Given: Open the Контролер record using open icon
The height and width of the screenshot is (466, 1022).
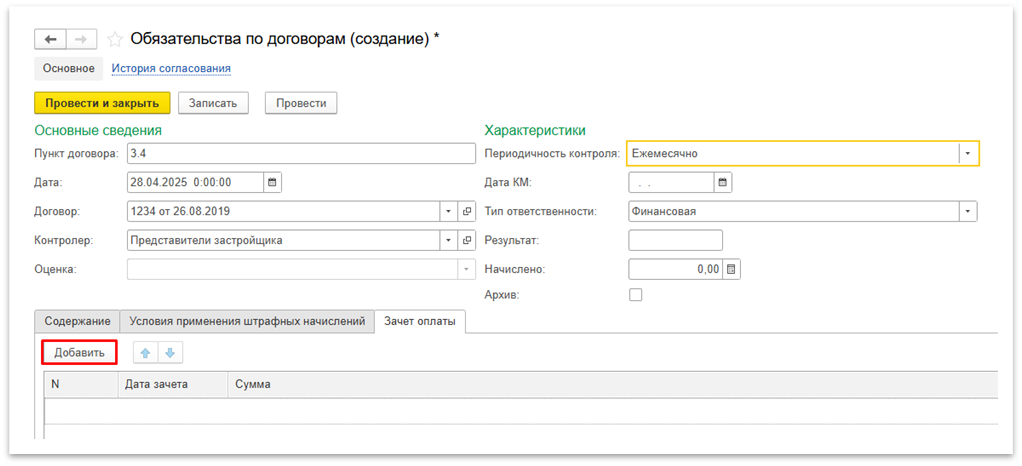Looking at the screenshot, I should (x=467, y=240).
